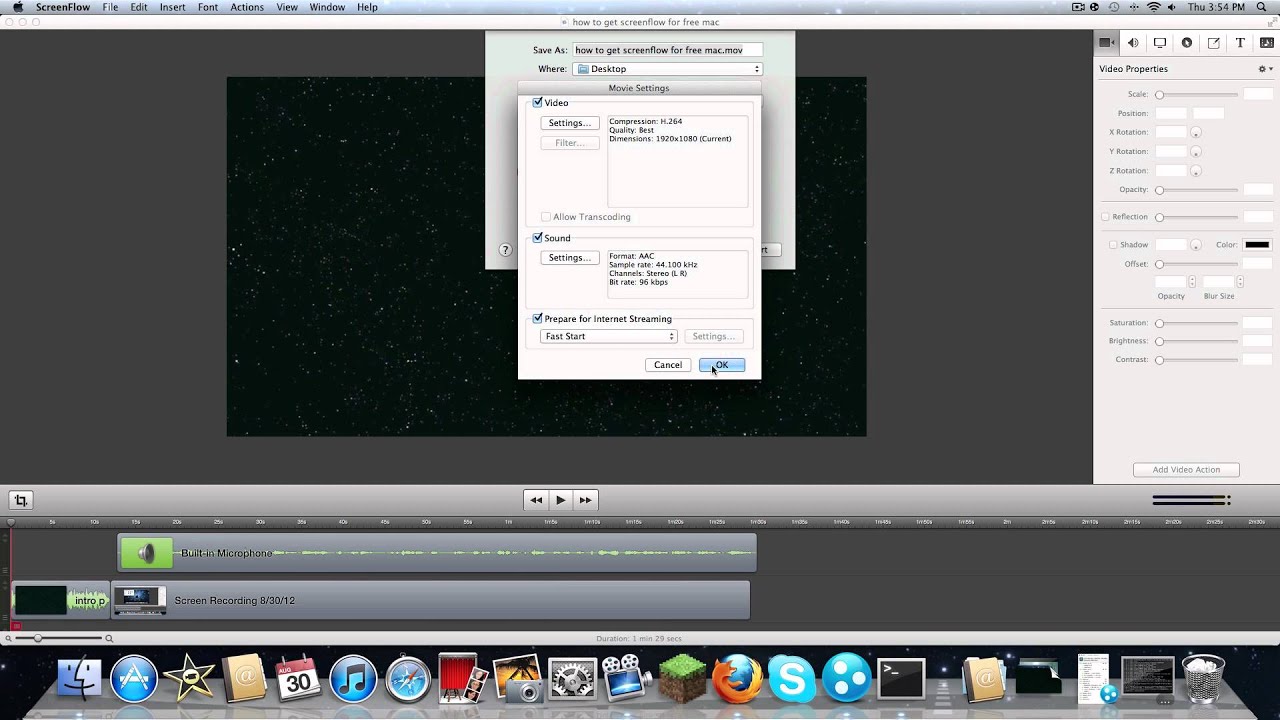Uncheck the Sound checkbox

point(538,238)
